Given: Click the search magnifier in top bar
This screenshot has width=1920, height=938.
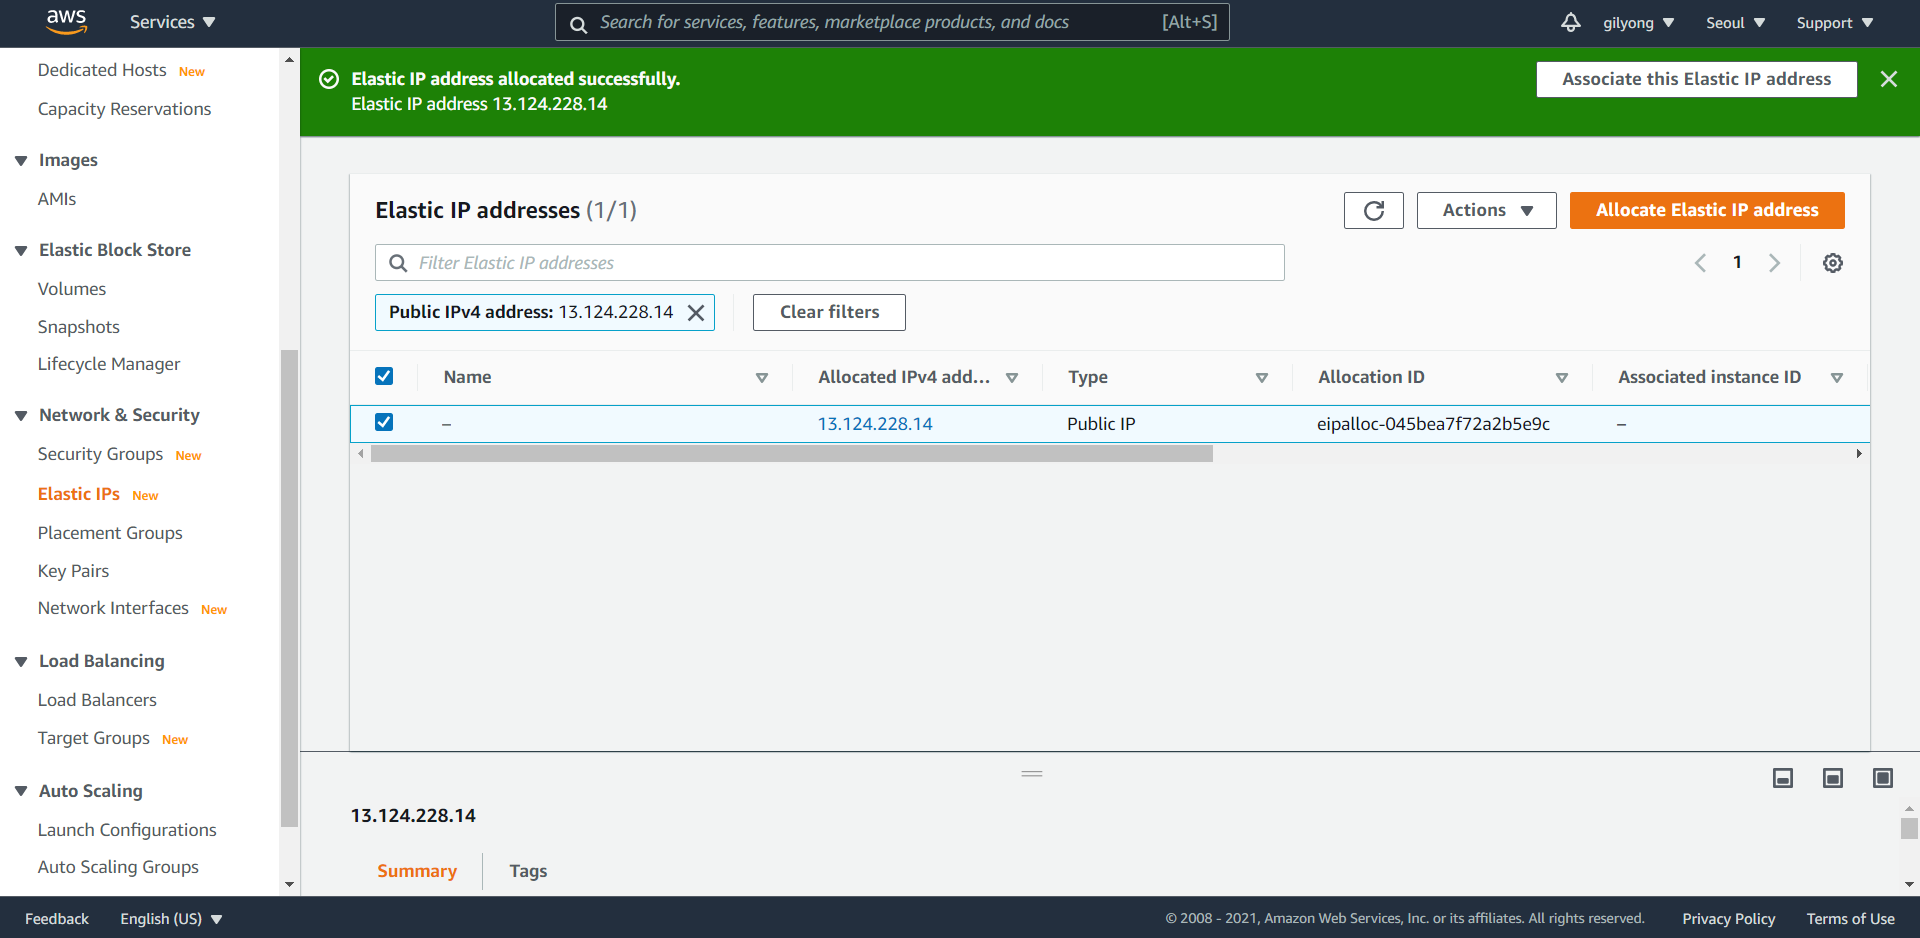Looking at the screenshot, I should pos(578,24).
